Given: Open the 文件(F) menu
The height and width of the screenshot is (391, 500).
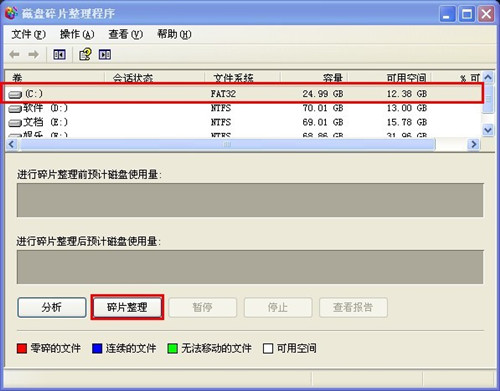Looking at the screenshot, I should coord(28,34).
